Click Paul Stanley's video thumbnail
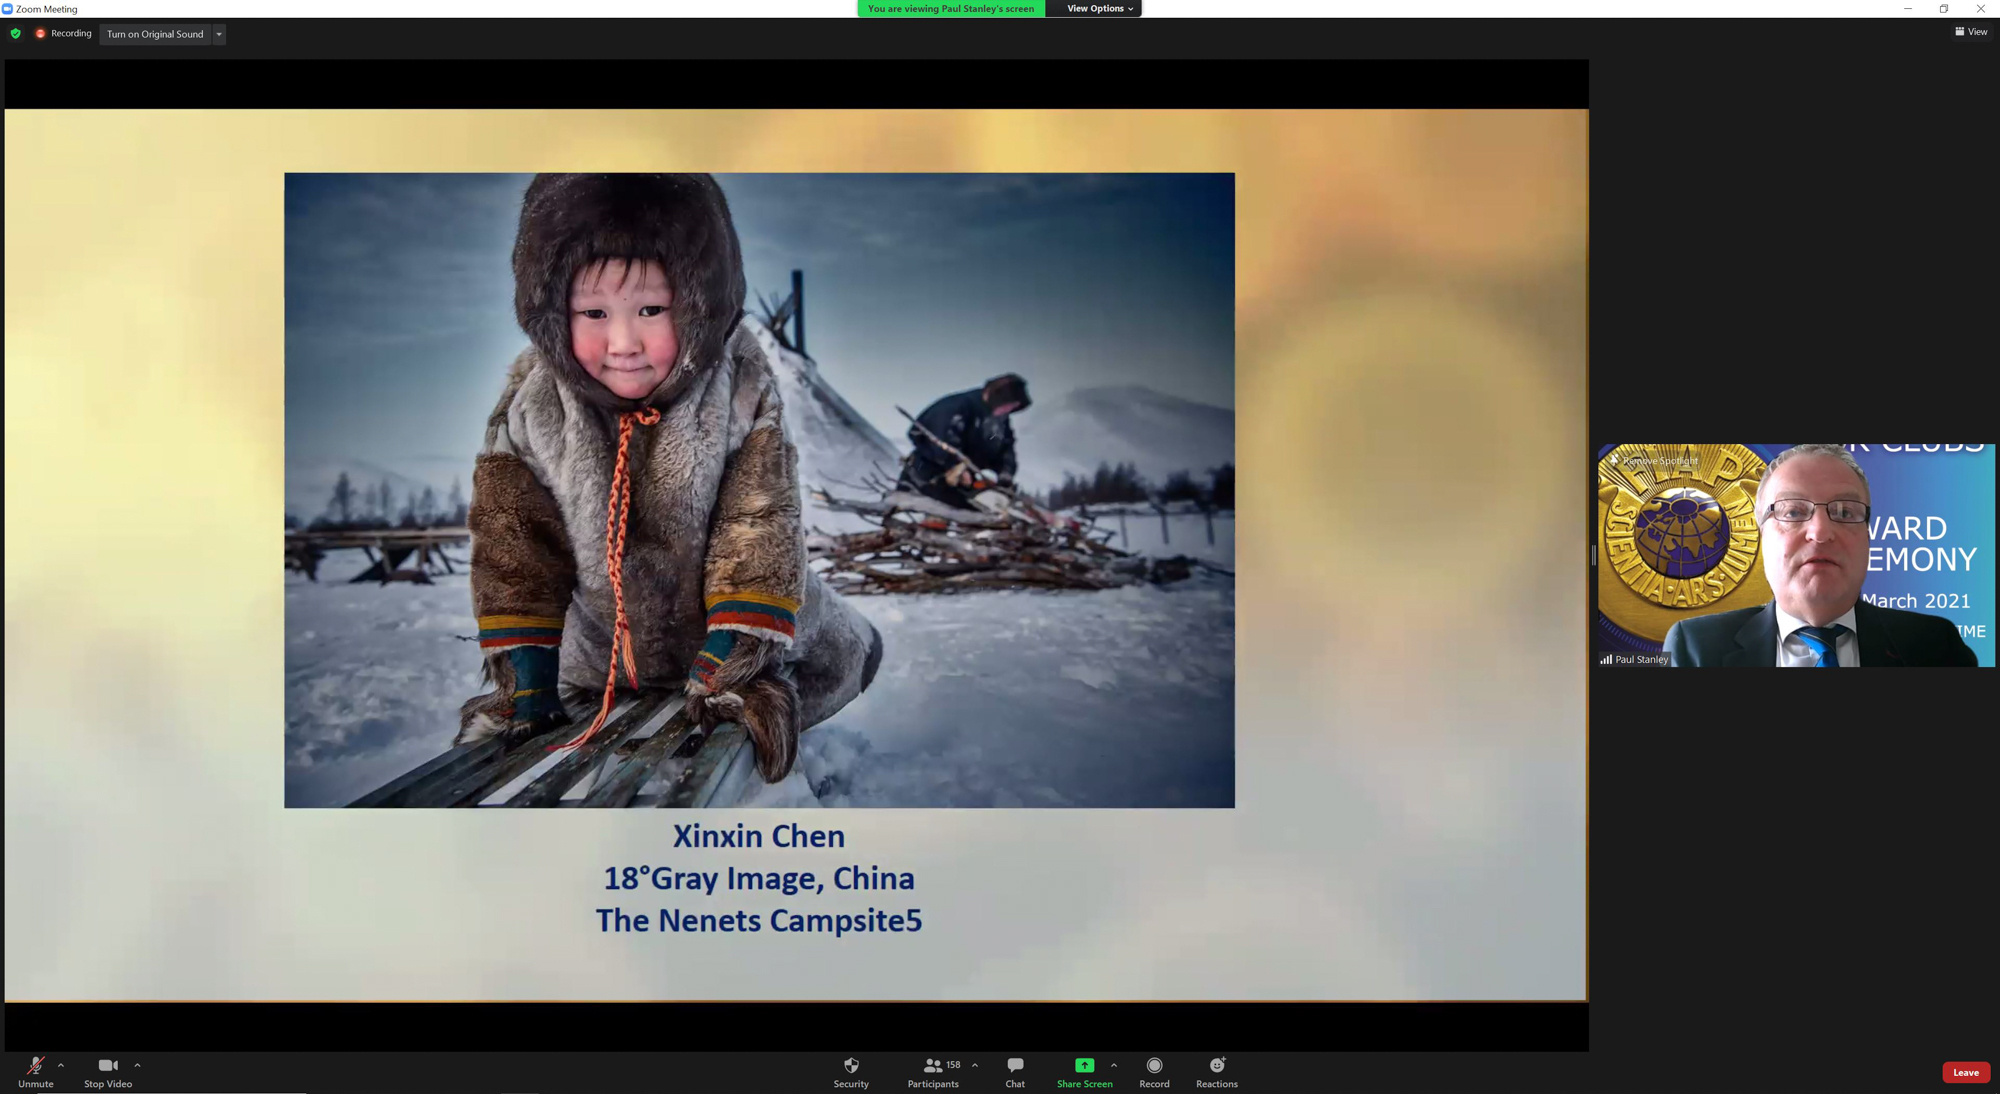Viewport: 2000px width, 1094px height. coord(1795,556)
